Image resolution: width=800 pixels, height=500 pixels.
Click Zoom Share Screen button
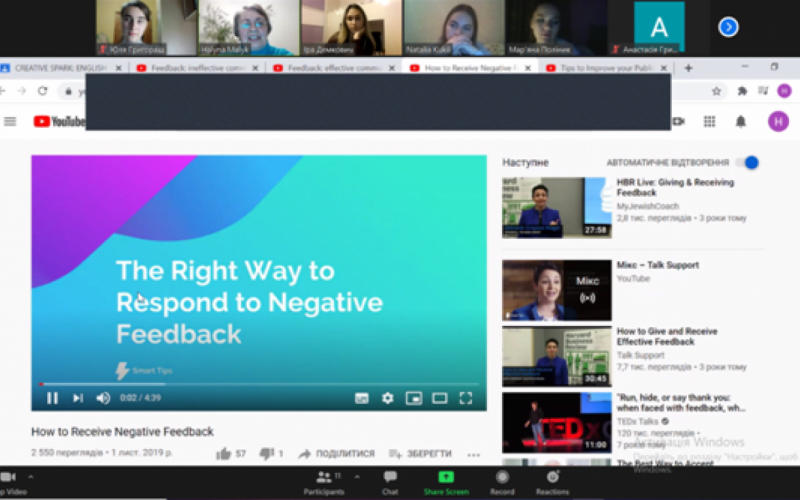coord(446,483)
